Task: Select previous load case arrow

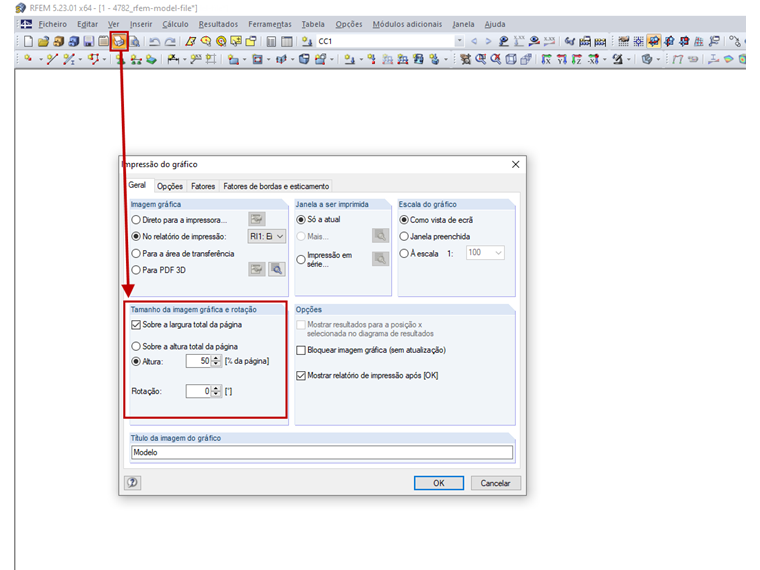Action: pyautogui.click(x=474, y=41)
